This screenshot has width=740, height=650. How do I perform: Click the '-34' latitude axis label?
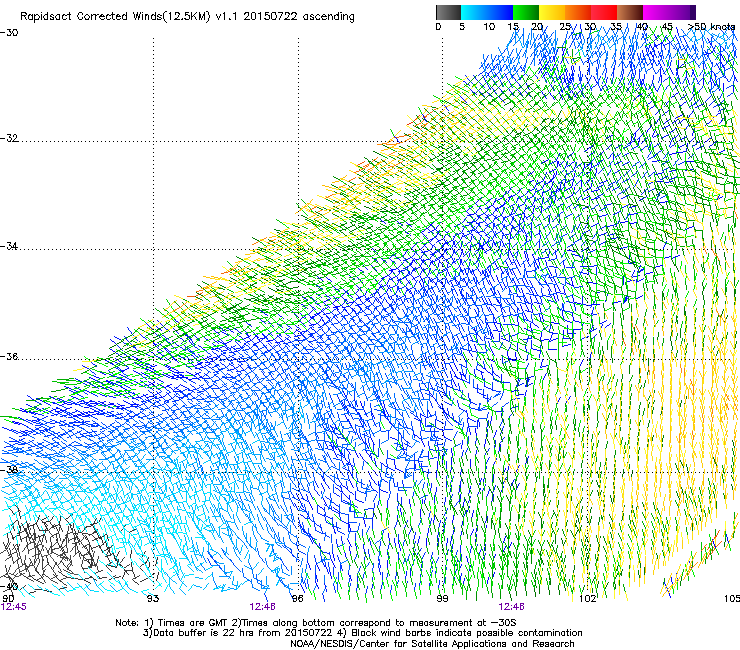(x=9, y=246)
